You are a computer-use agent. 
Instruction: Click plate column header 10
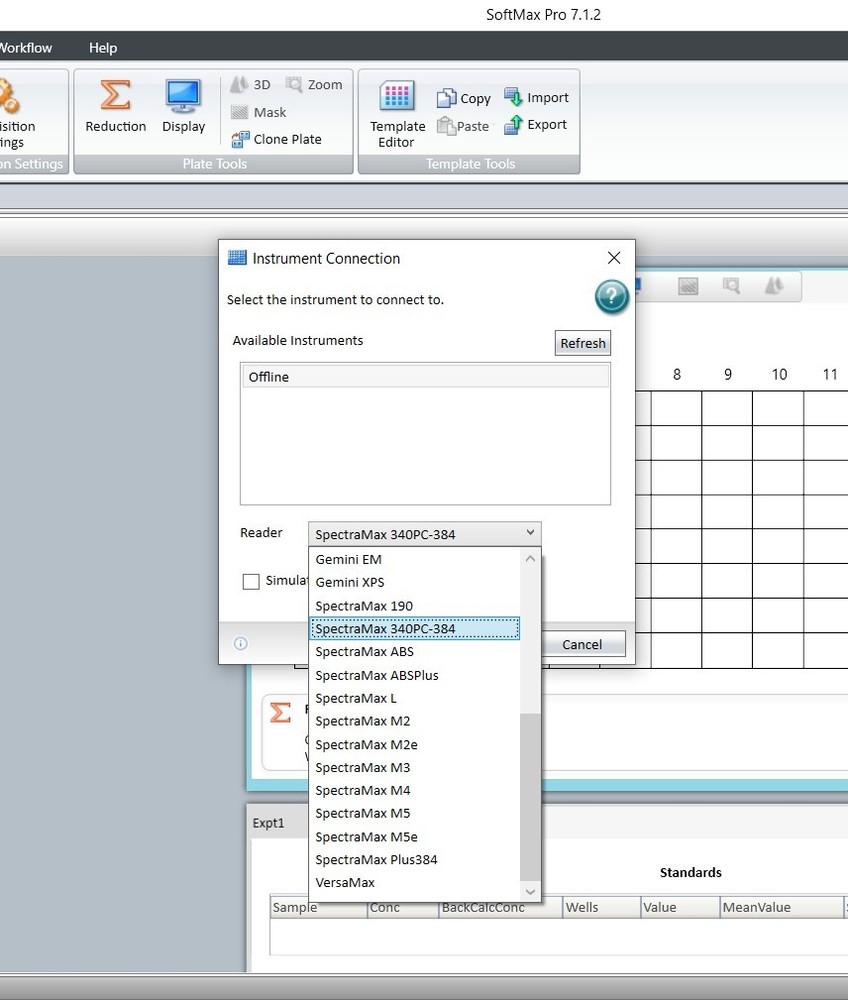pos(779,374)
